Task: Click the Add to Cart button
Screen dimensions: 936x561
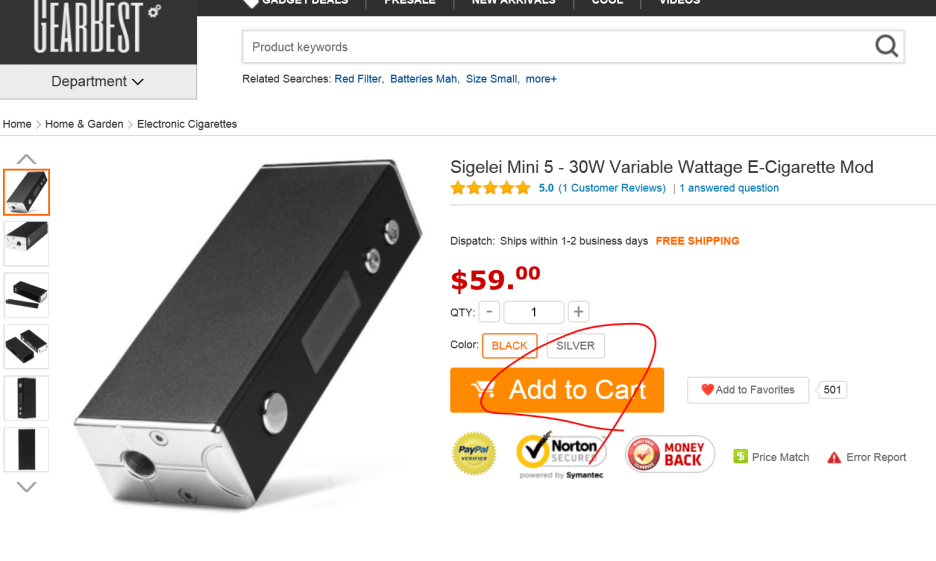Action: pyautogui.click(x=557, y=390)
